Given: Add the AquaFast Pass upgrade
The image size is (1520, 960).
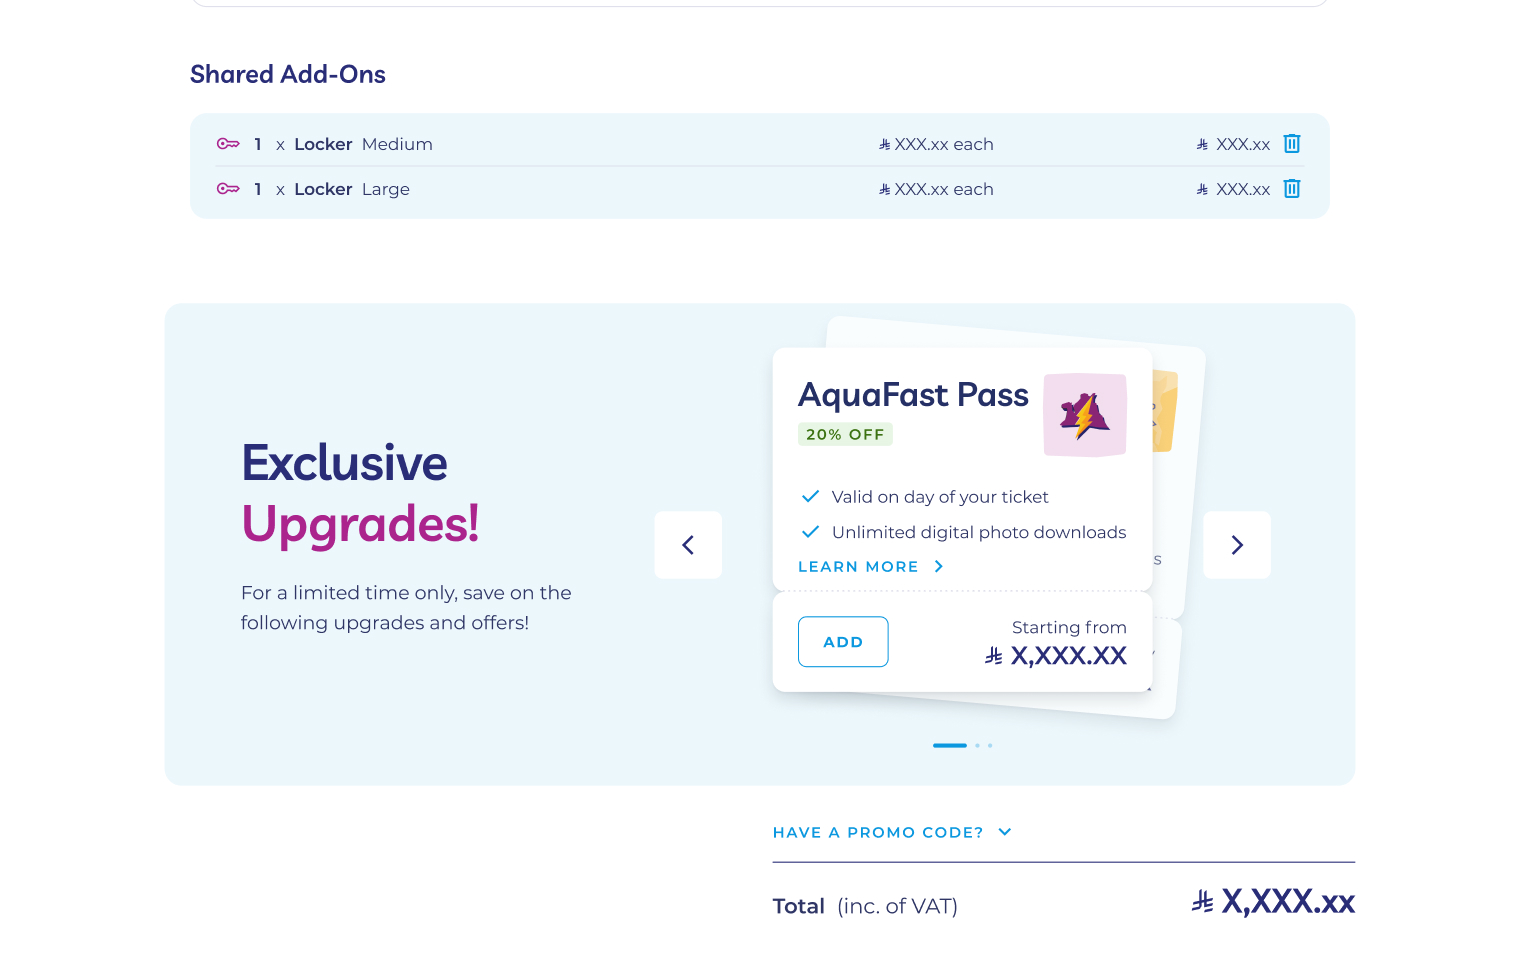Looking at the screenshot, I should 843,642.
